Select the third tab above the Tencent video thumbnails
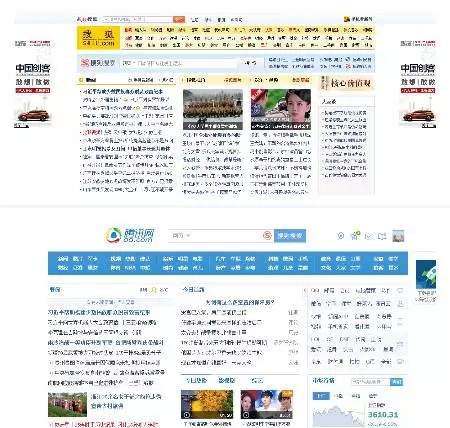 [257, 380]
